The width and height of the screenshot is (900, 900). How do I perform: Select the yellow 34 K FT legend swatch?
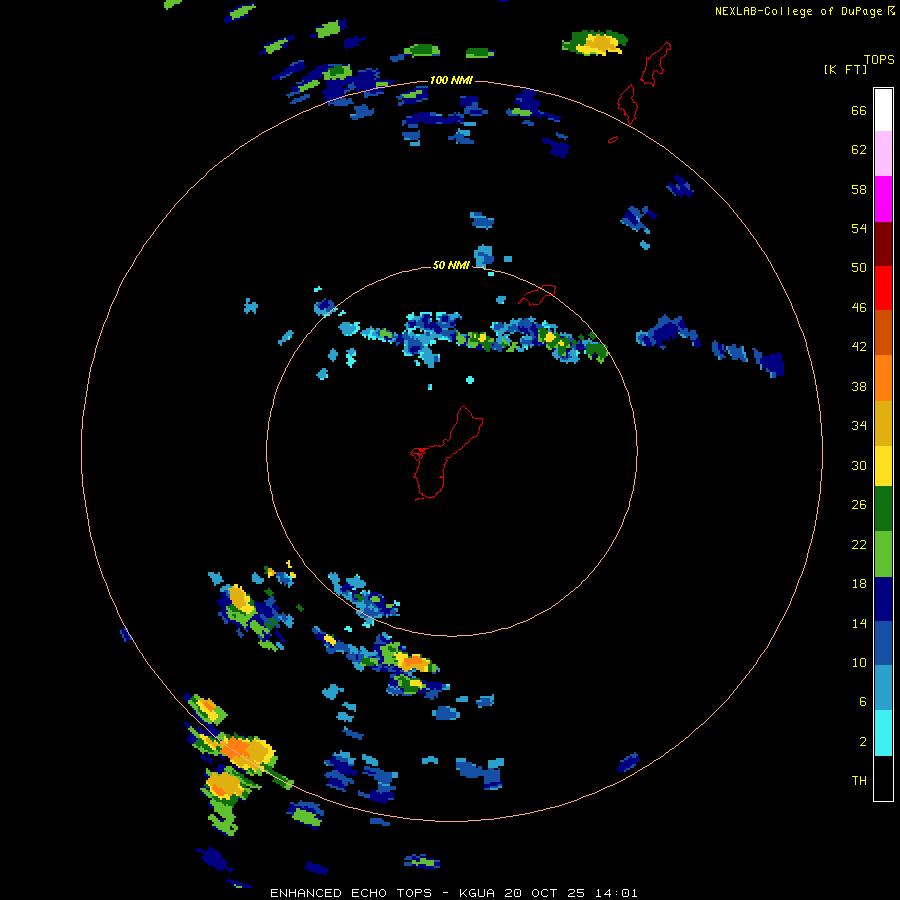tap(883, 466)
